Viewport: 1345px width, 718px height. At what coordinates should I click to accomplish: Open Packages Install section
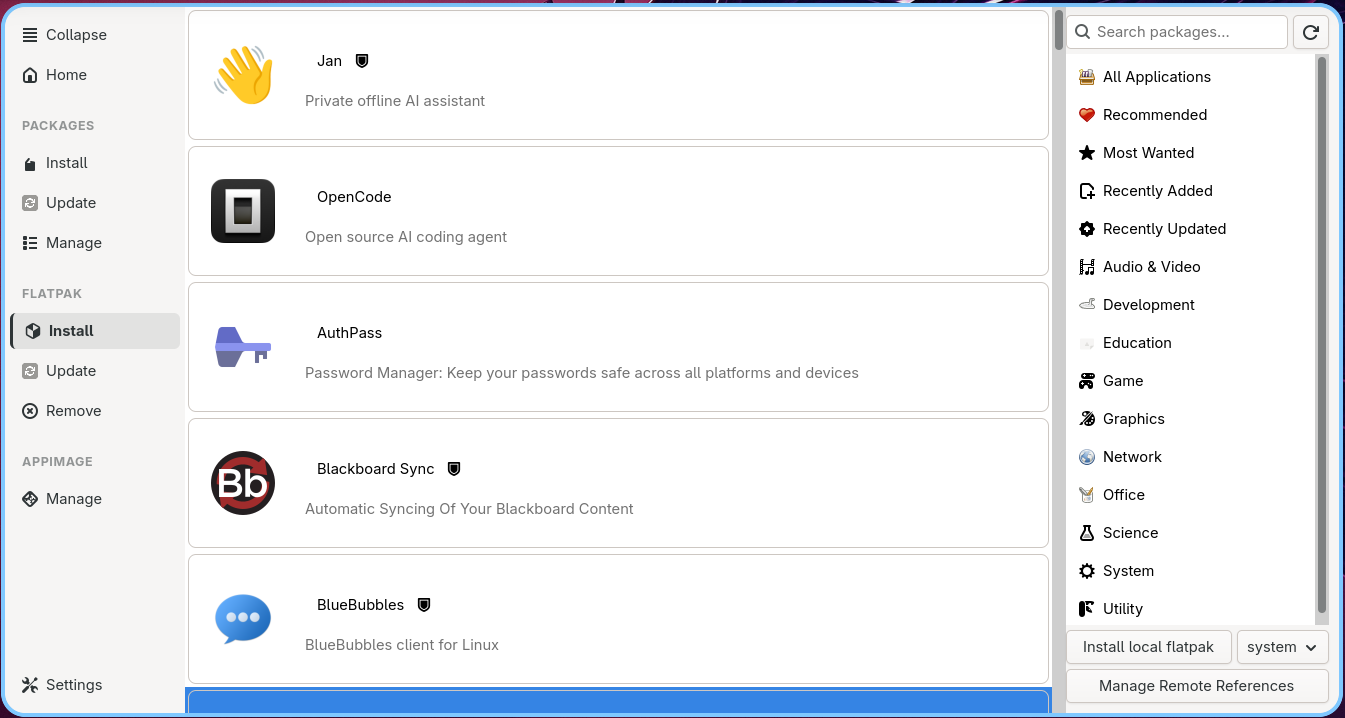(95, 163)
